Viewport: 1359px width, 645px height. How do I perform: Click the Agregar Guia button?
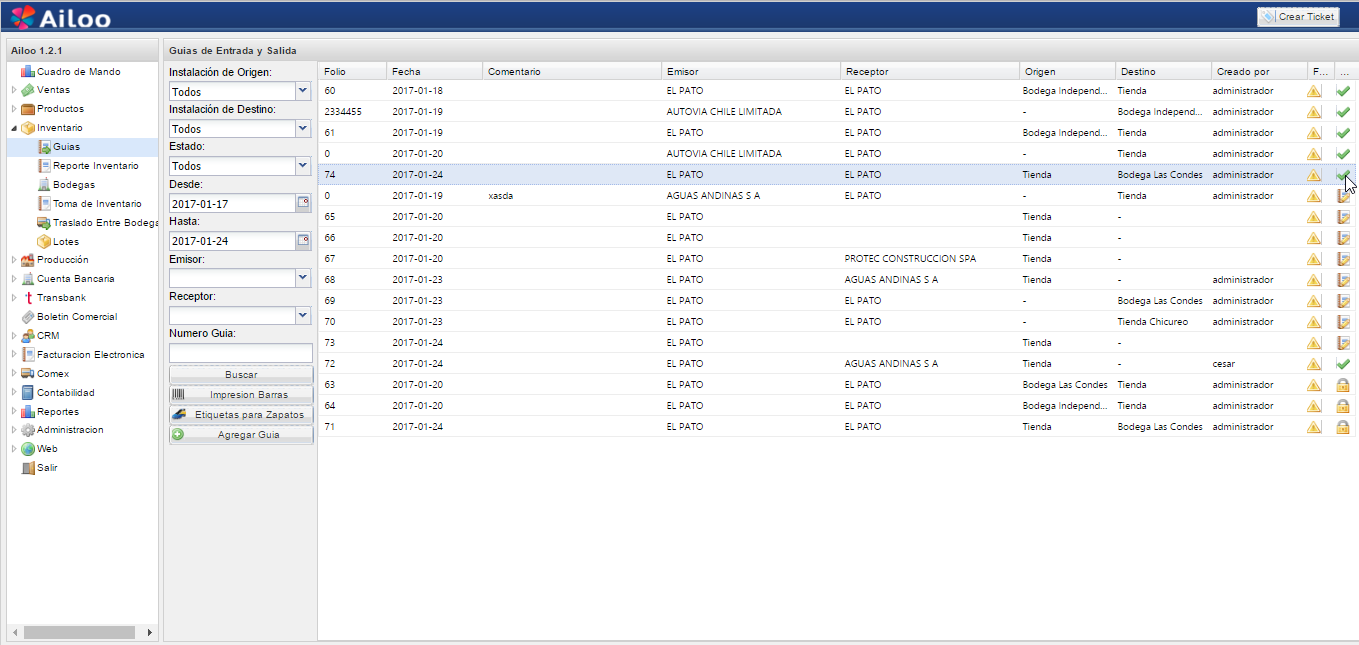(x=241, y=435)
